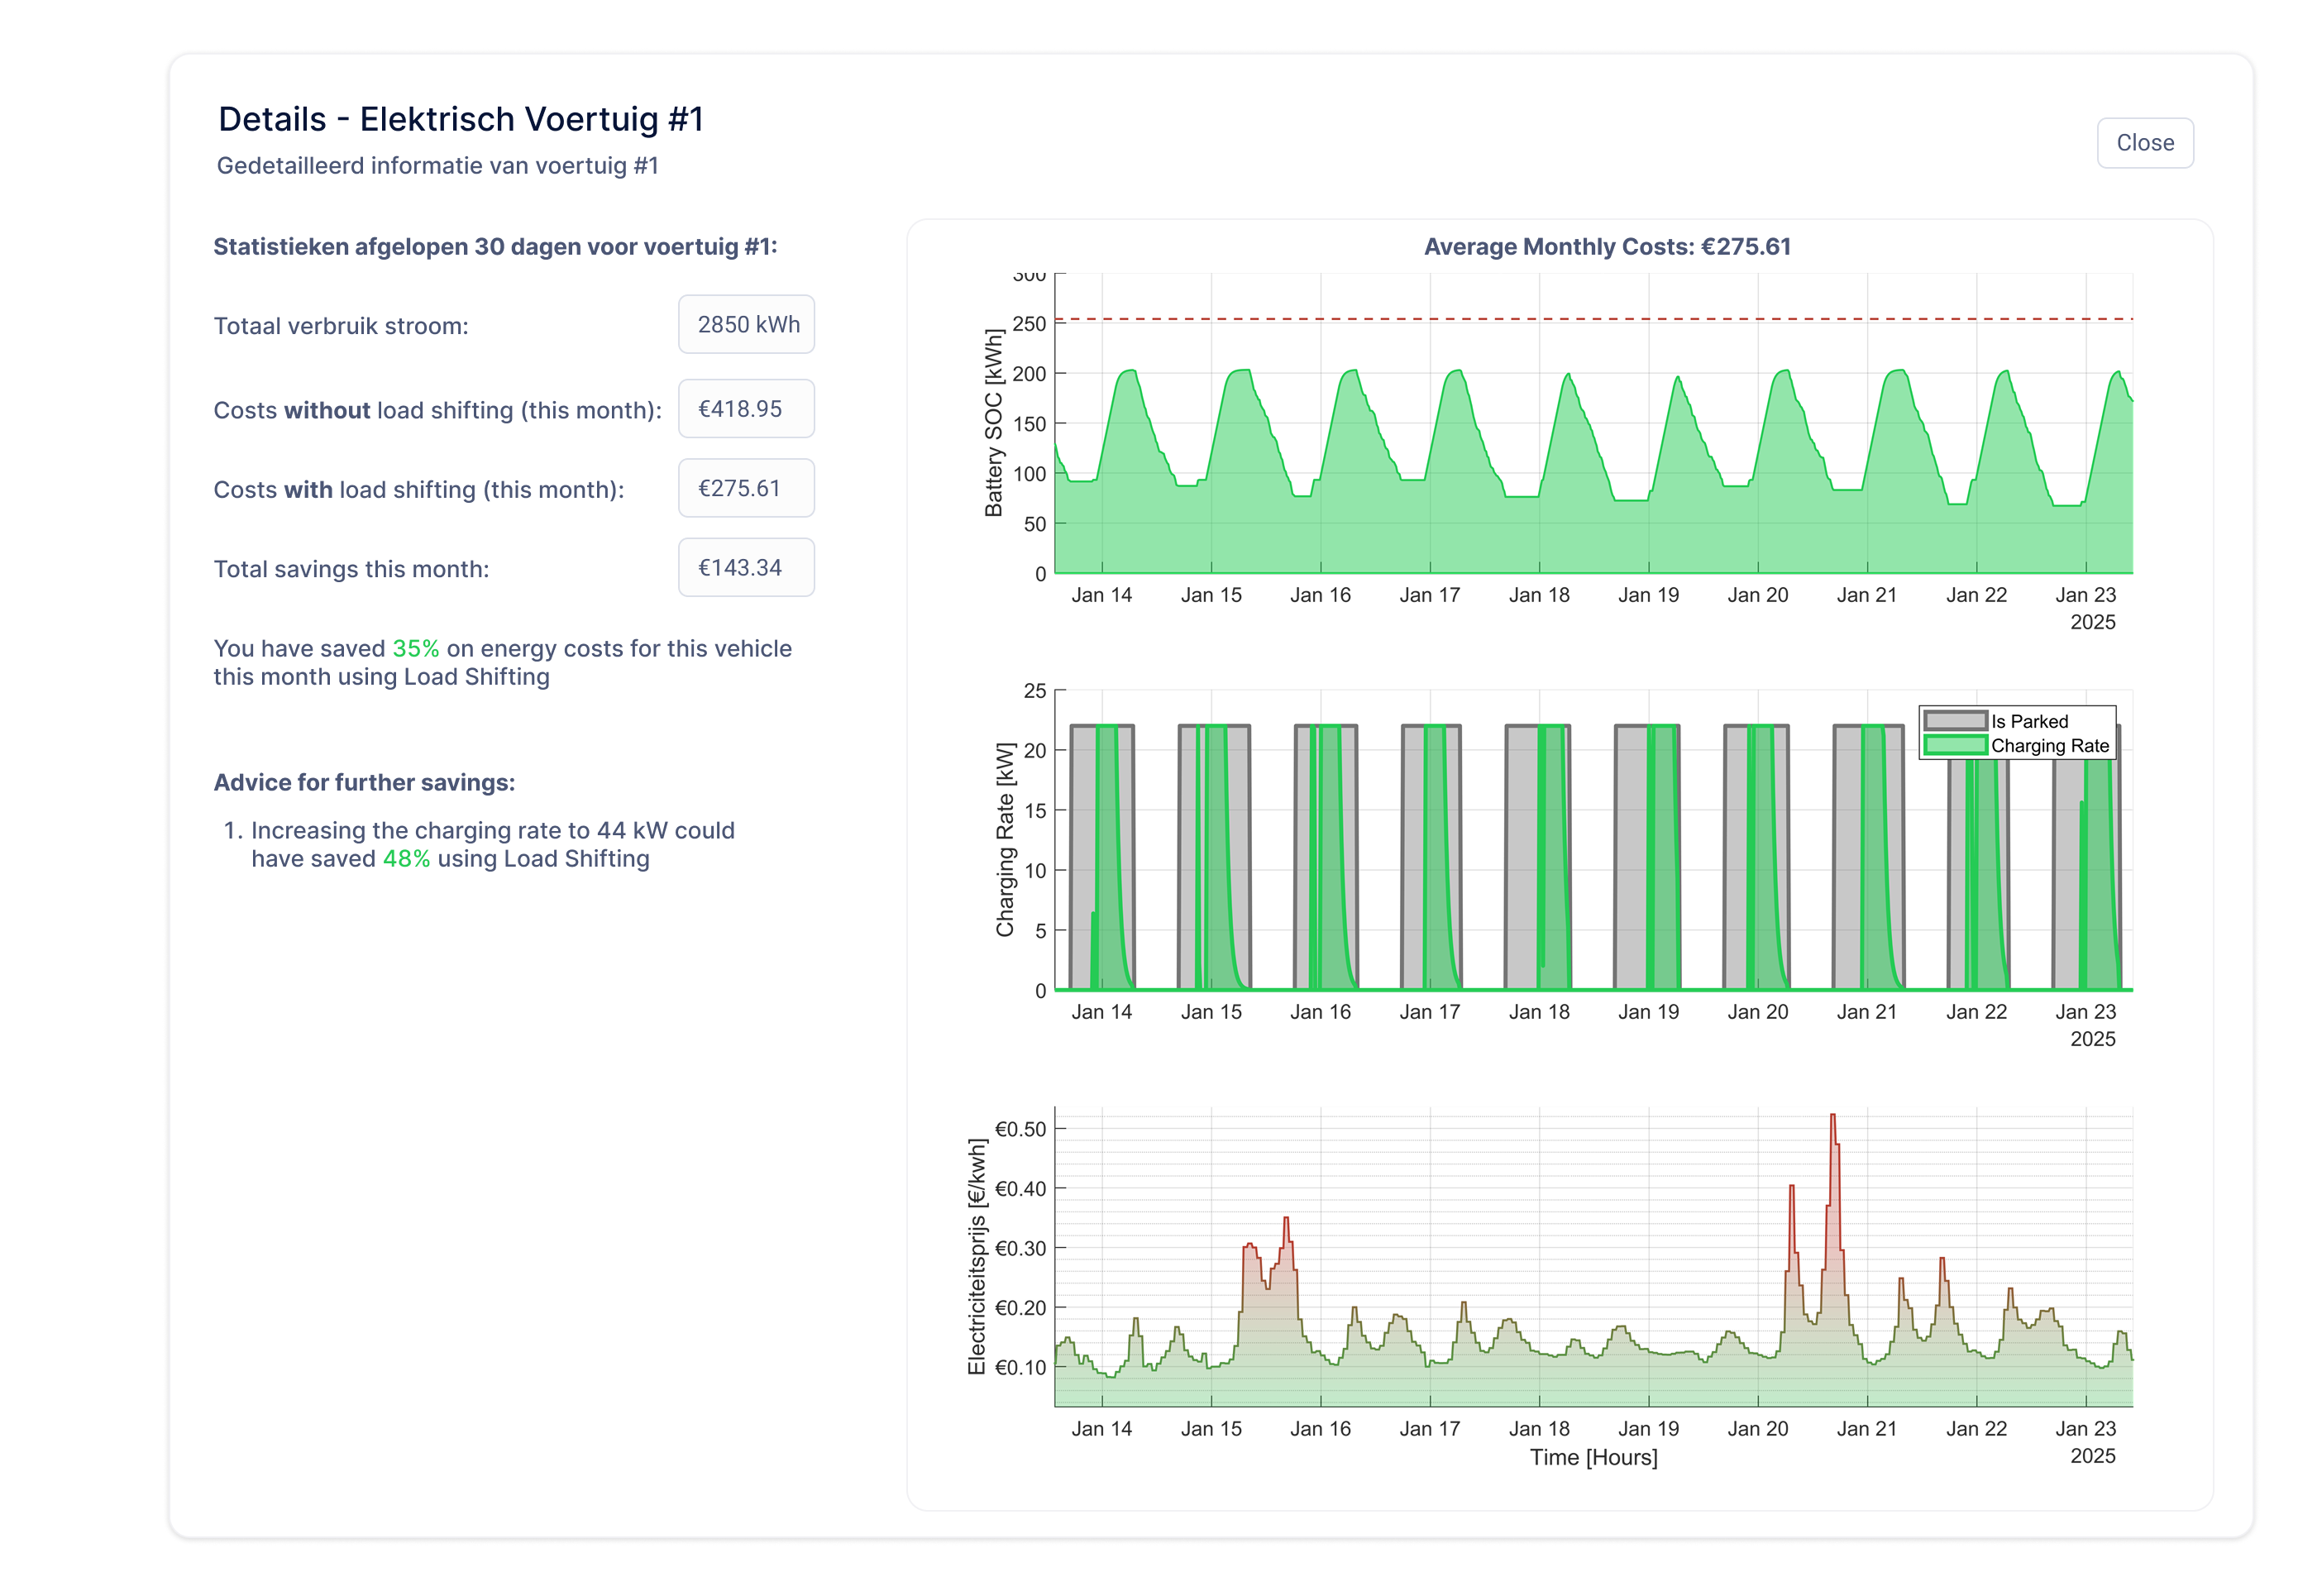Click the Jan 18 label on Battery SOC axis
The width and height of the screenshot is (2322, 1596).
point(1538,595)
